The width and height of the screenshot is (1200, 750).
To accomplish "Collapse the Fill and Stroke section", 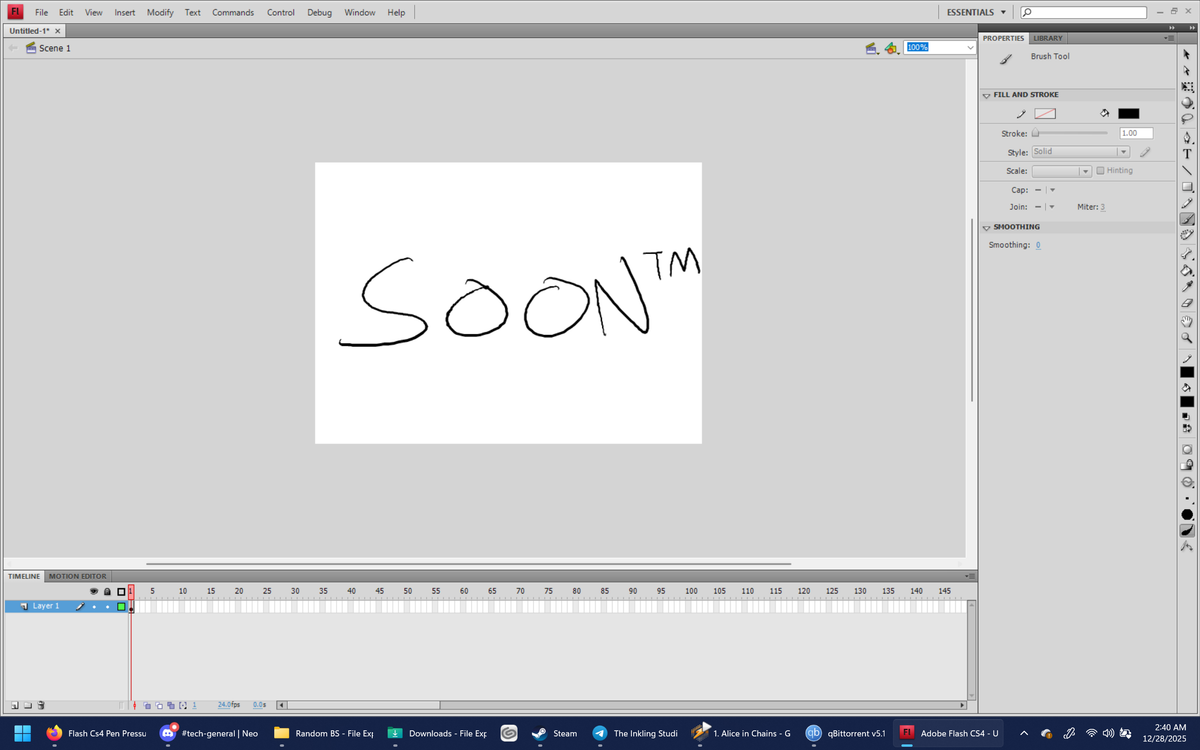I will pos(987,95).
